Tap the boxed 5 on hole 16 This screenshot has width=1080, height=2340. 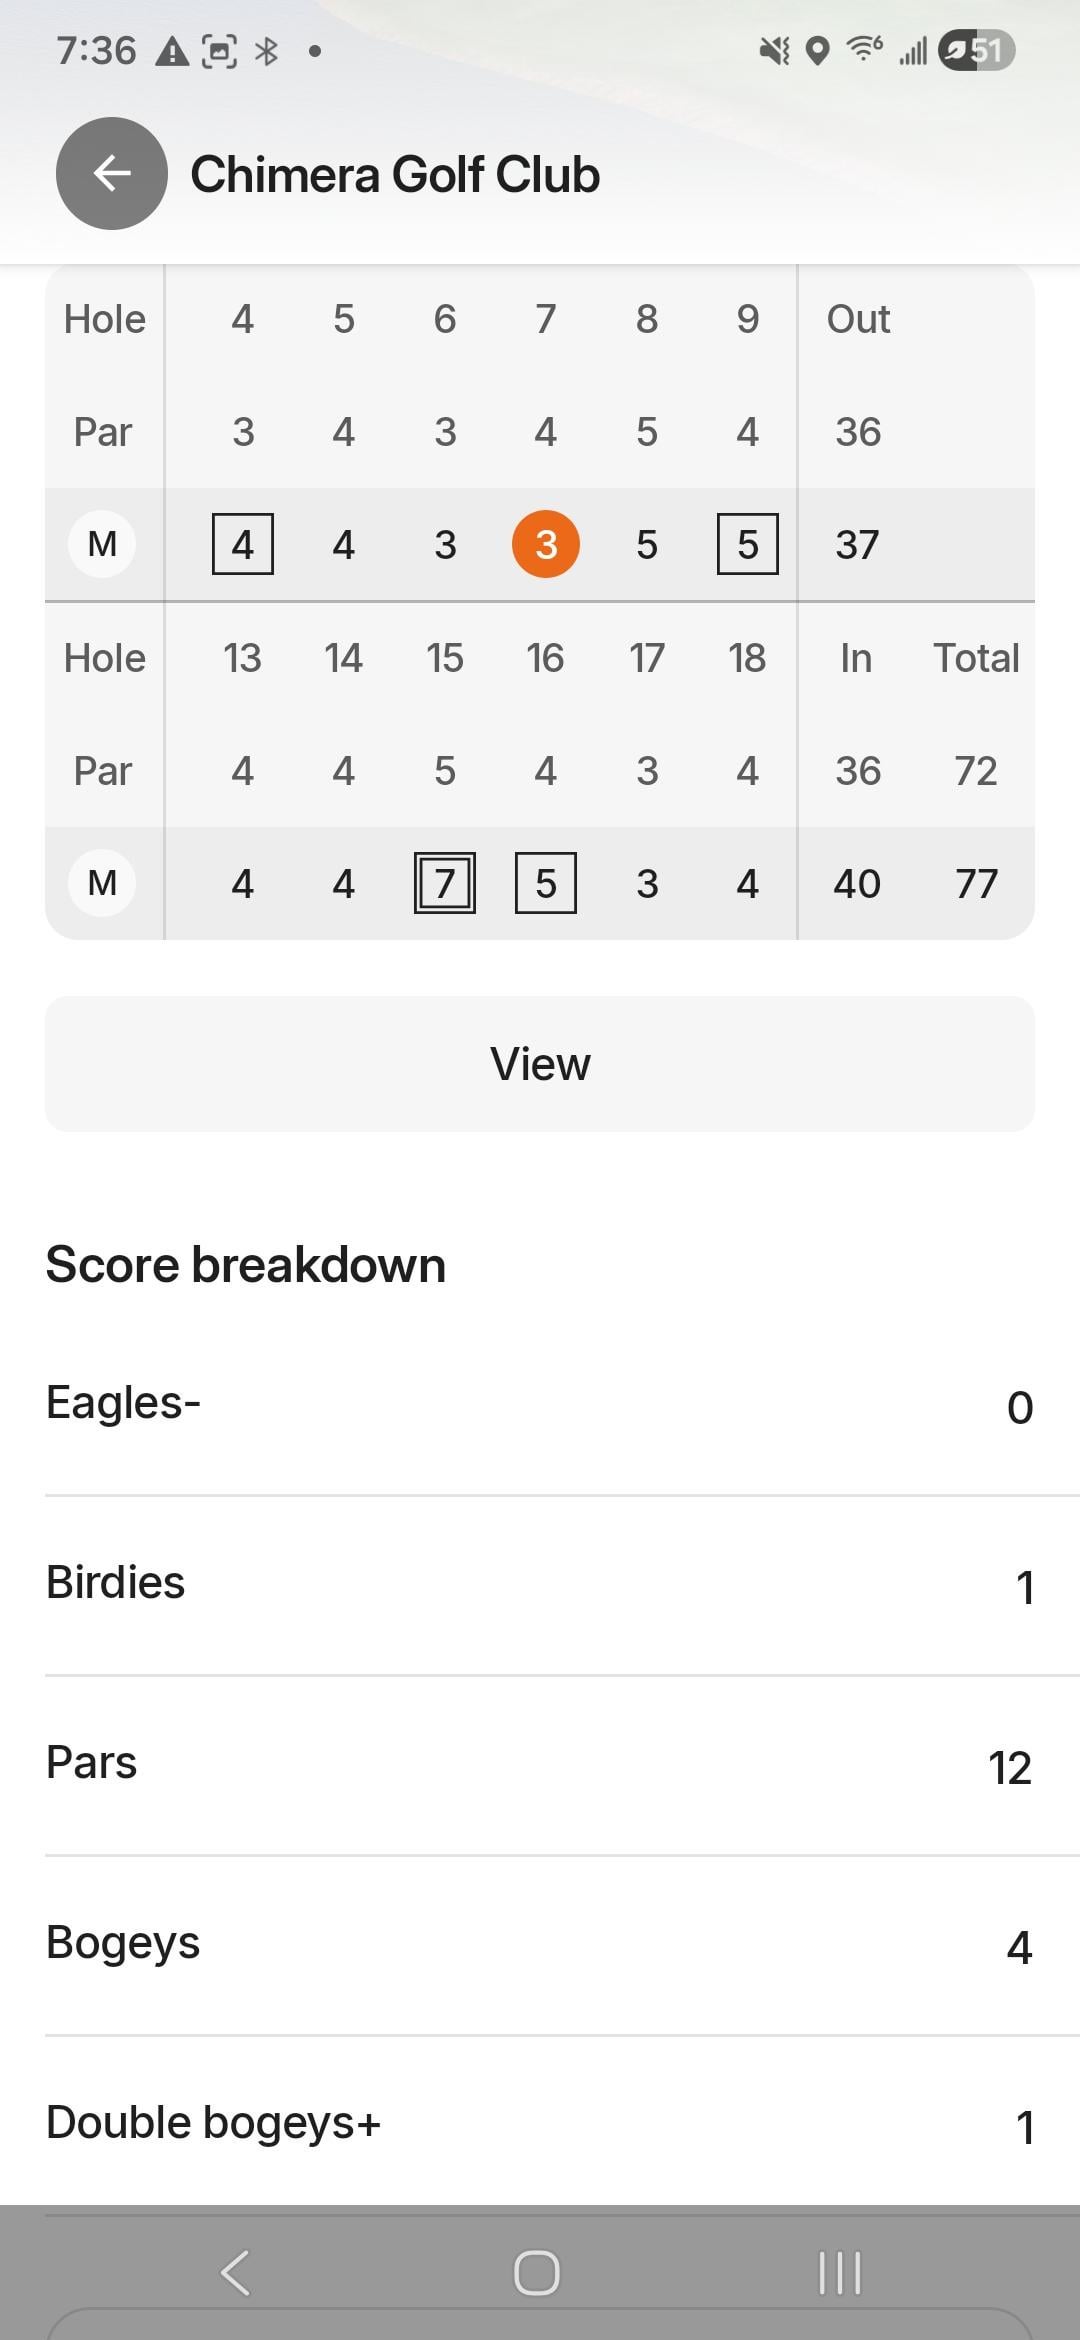545,883
